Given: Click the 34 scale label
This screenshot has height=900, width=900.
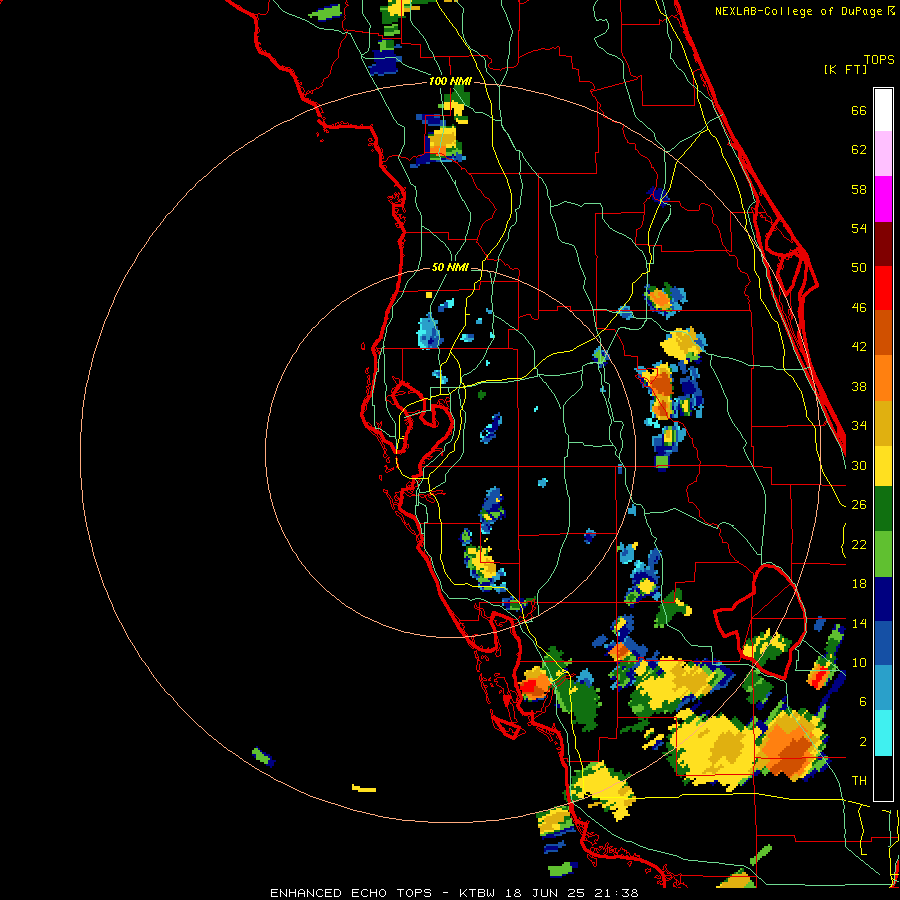Looking at the screenshot, I should 859,426.
